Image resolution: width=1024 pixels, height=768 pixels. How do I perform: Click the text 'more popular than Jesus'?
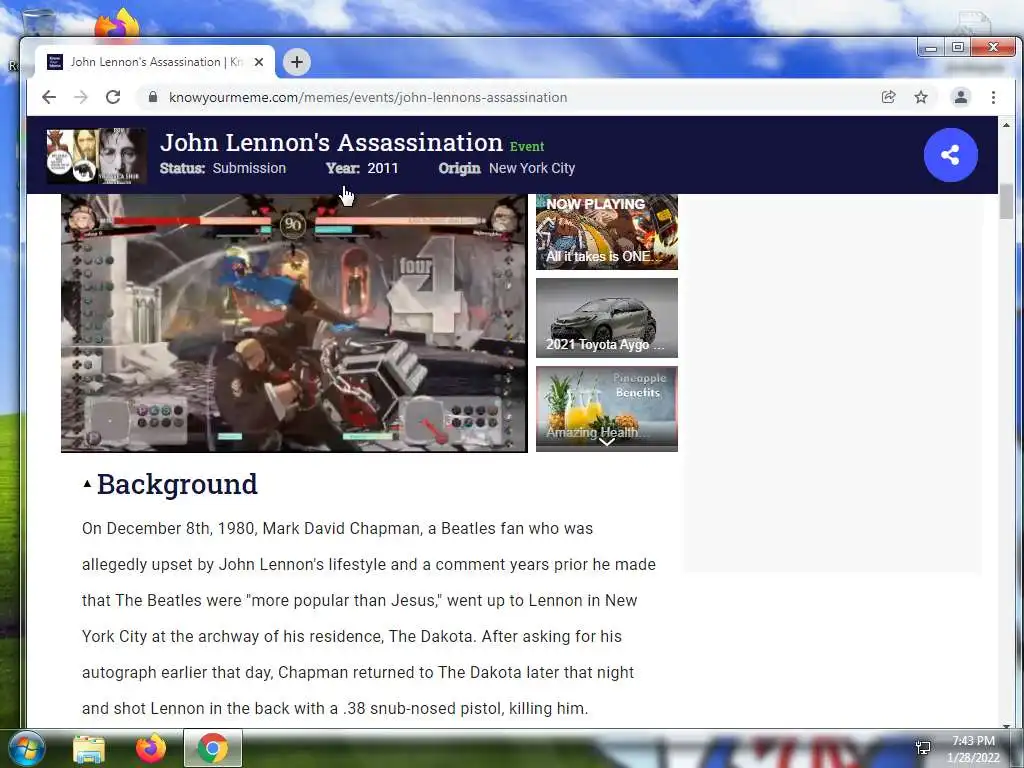(344, 600)
